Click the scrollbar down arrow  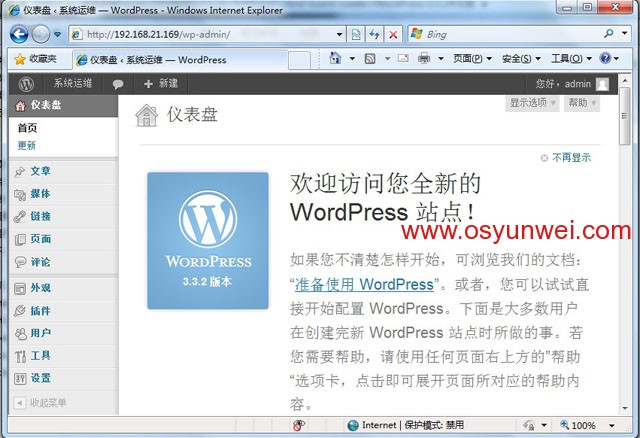[625, 408]
